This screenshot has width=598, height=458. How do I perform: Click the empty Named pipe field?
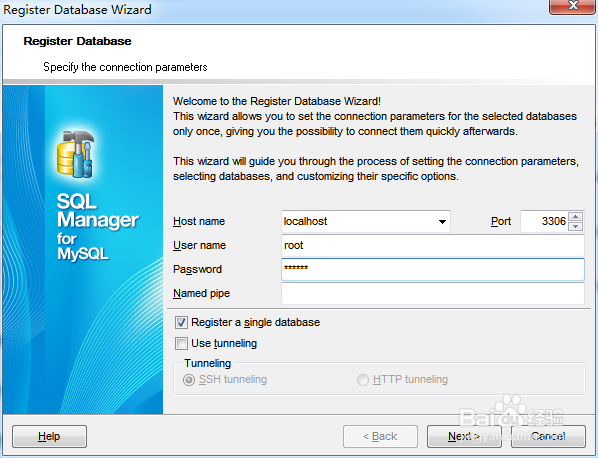[x=433, y=293]
